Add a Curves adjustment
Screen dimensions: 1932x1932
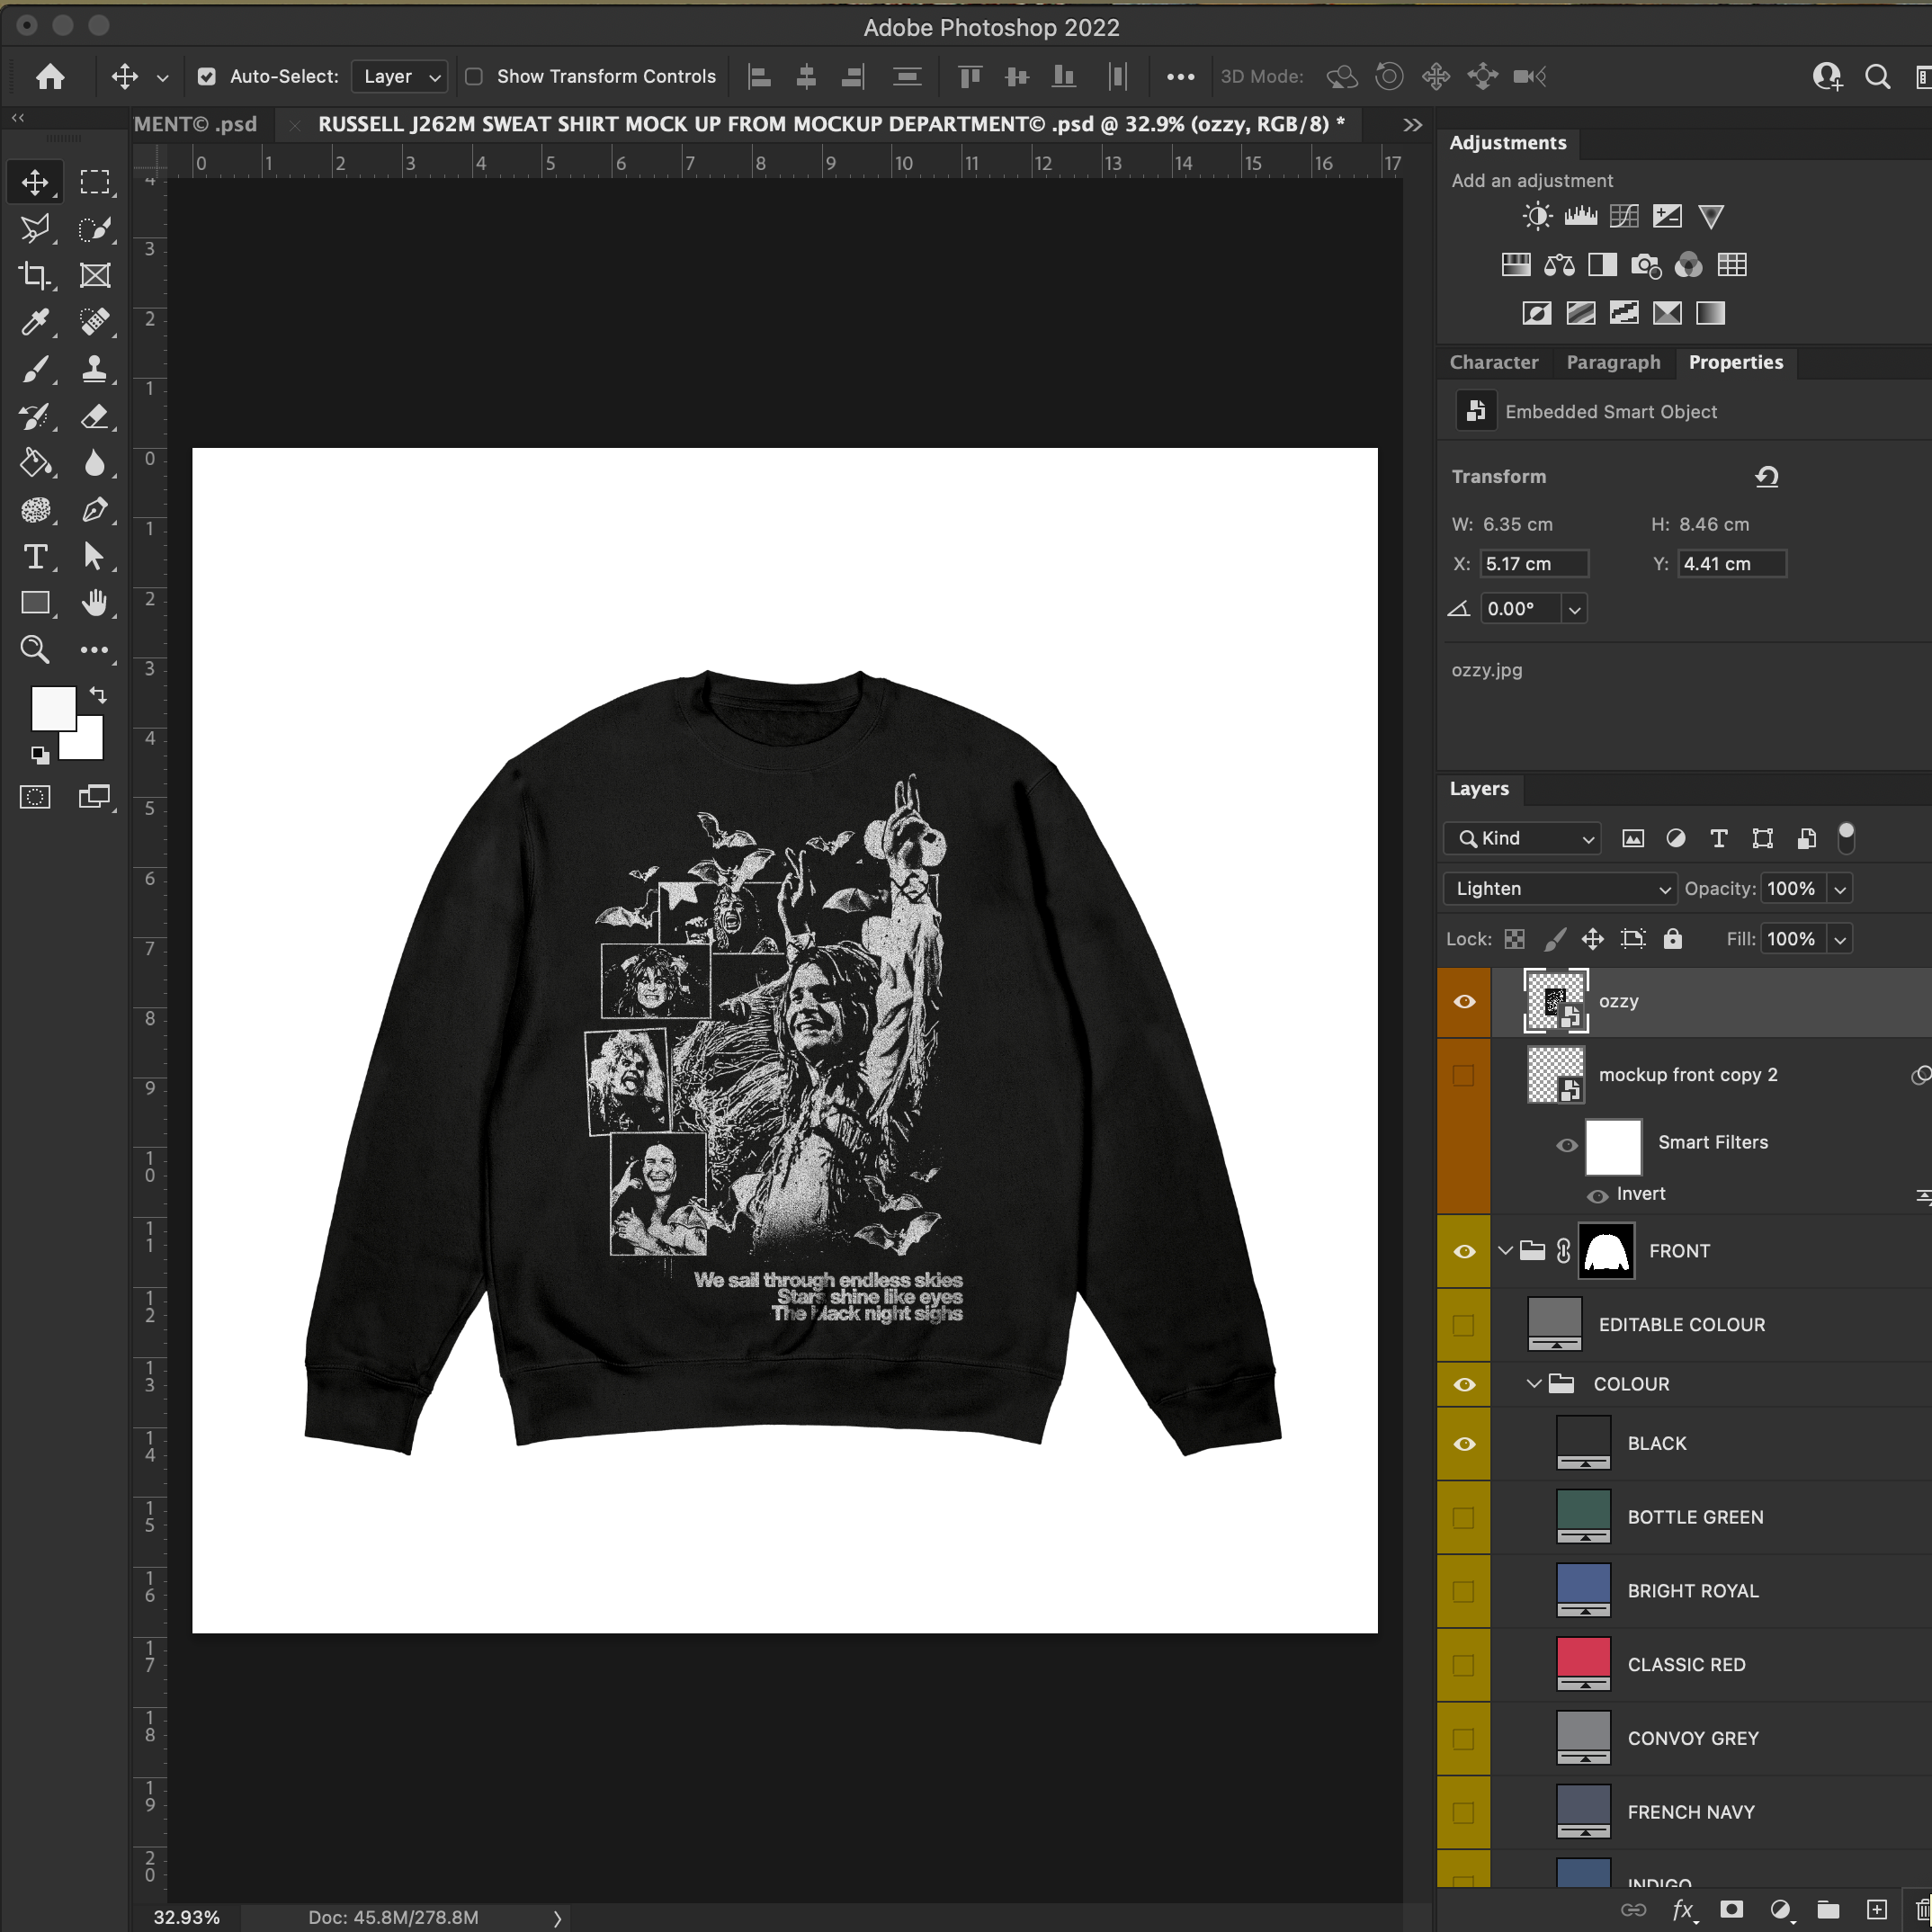(x=1624, y=216)
